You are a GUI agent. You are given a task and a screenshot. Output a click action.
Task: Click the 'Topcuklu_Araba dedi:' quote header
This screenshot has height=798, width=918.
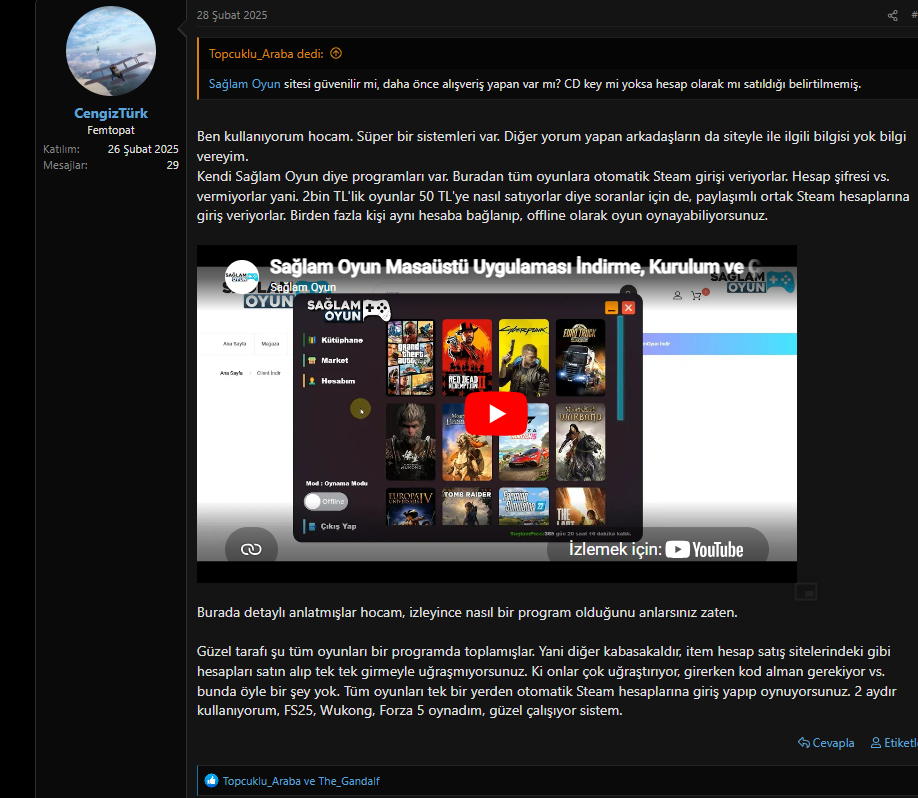click(266, 54)
